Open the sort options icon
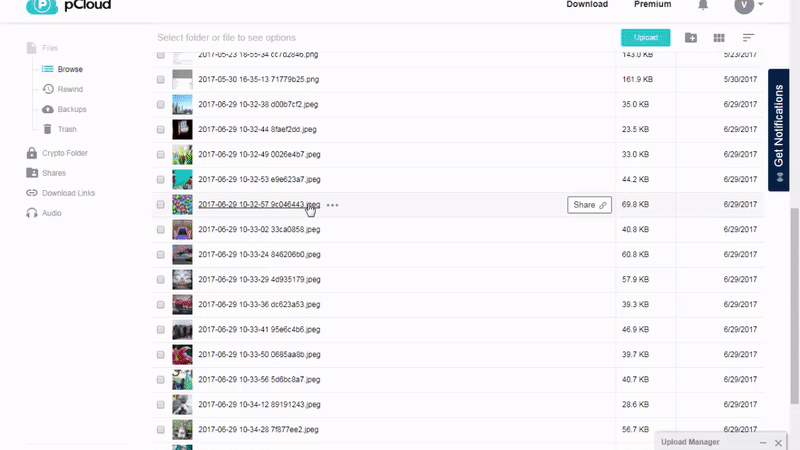This screenshot has height=450, width=800. 748,38
